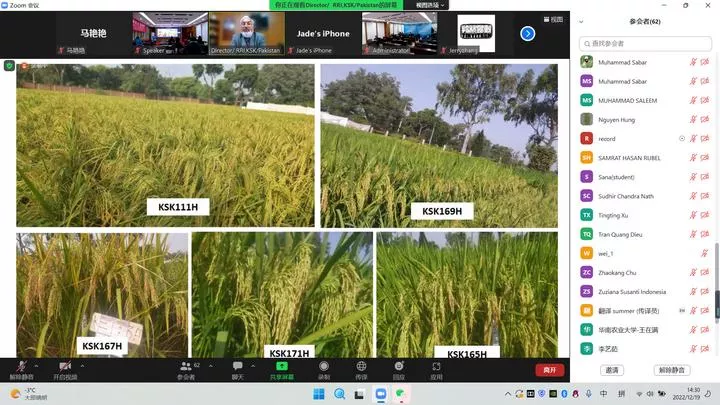Viewport: 720px width, 405px height.
Task: Click the green 共享屏幕 share screen icon
Action: (x=282, y=369)
